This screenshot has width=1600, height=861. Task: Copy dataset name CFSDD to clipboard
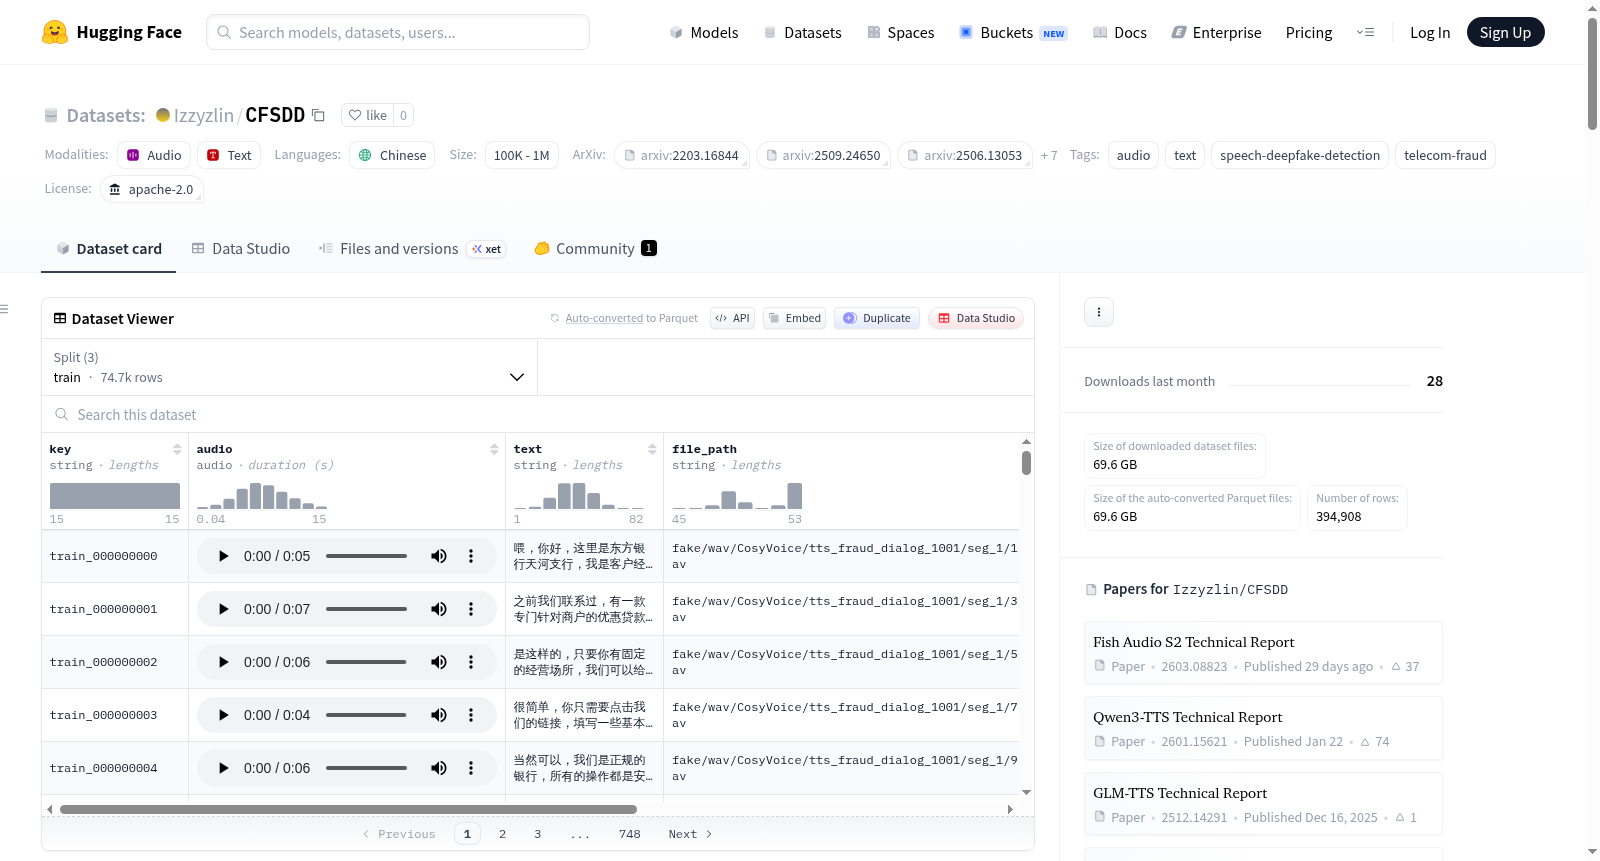pyautogui.click(x=318, y=115)
